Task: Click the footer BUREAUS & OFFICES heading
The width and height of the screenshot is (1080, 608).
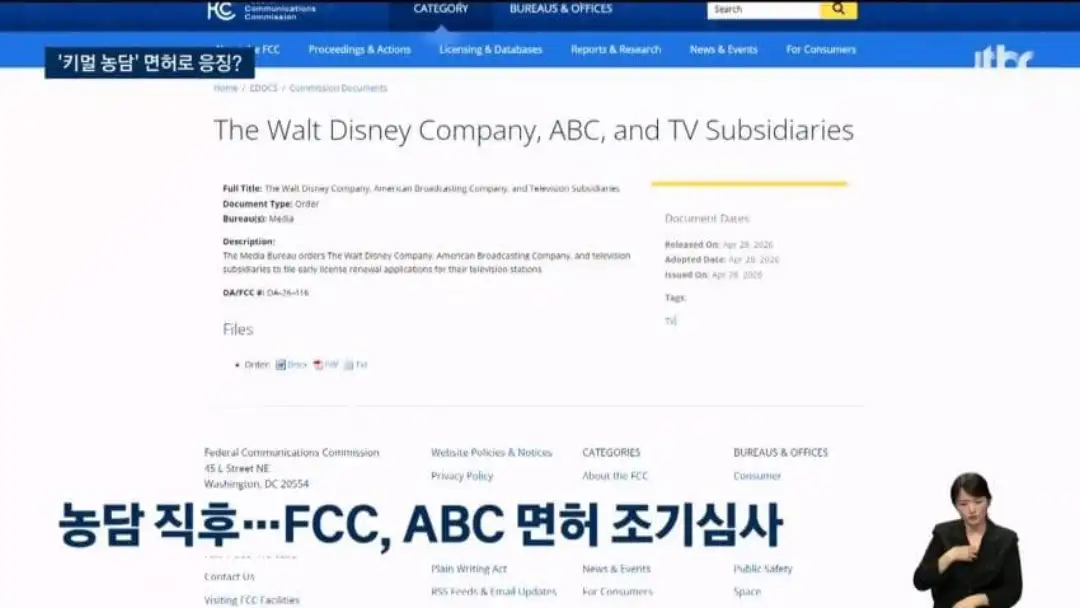Action: 780,452
